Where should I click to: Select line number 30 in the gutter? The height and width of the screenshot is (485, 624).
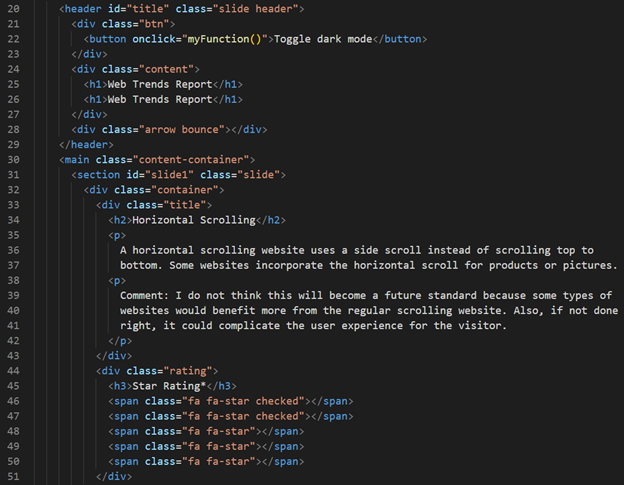pos(13,160)
